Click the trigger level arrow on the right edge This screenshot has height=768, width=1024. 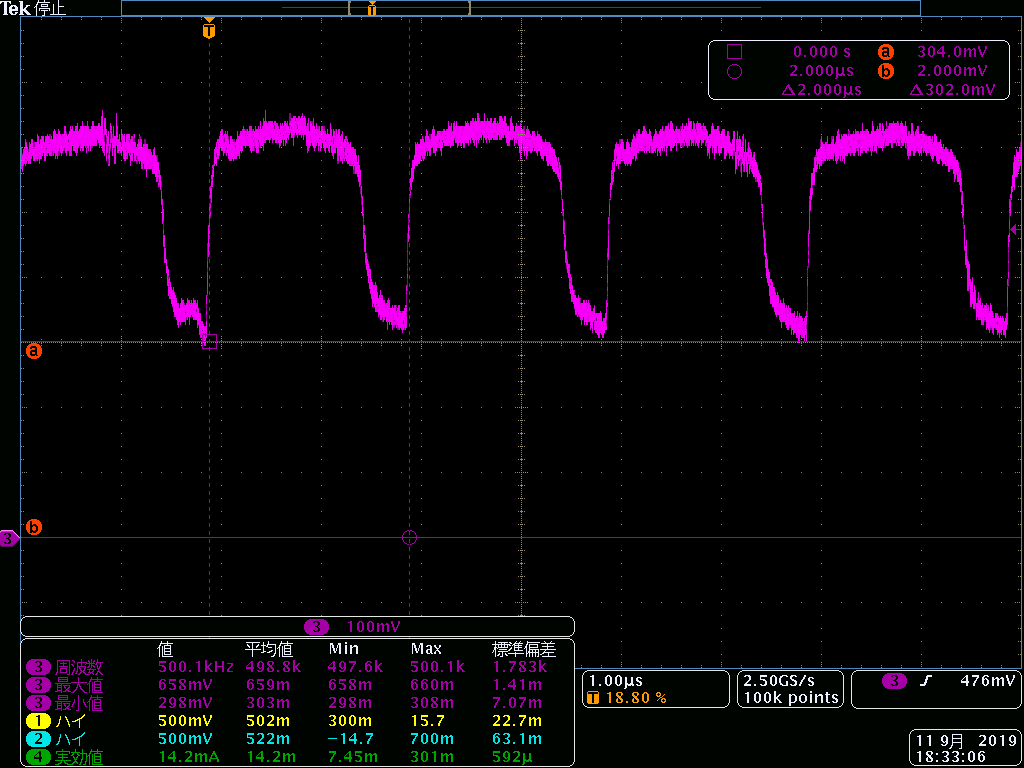tap(1015, 229)
